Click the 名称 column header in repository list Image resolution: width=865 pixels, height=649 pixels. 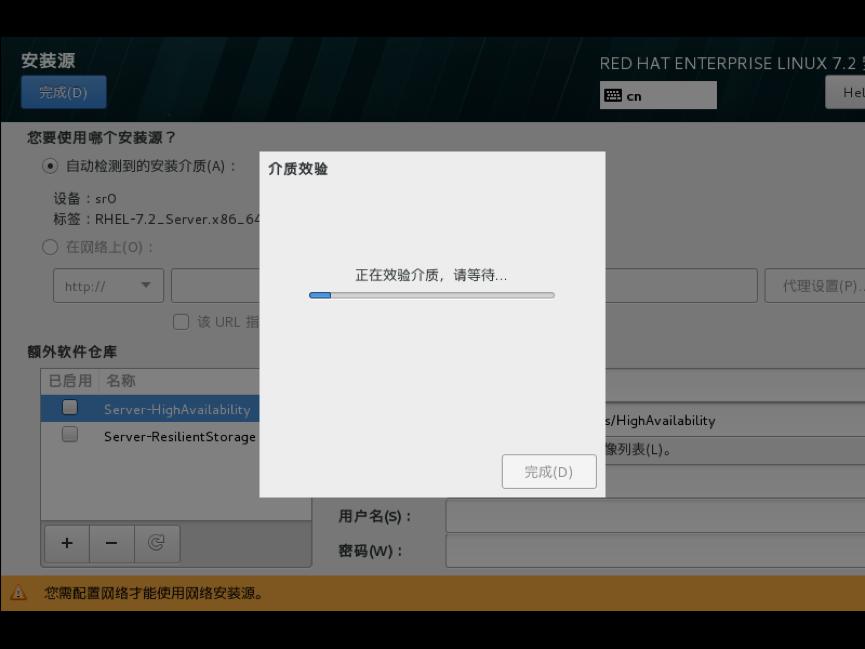coord(121,381)
